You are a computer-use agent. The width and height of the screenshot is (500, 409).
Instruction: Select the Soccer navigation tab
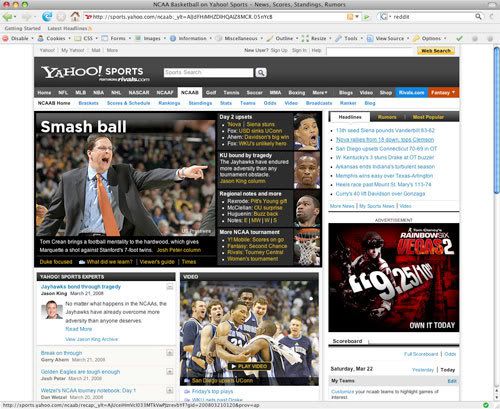pyautogui.click(x=254, y=93)
